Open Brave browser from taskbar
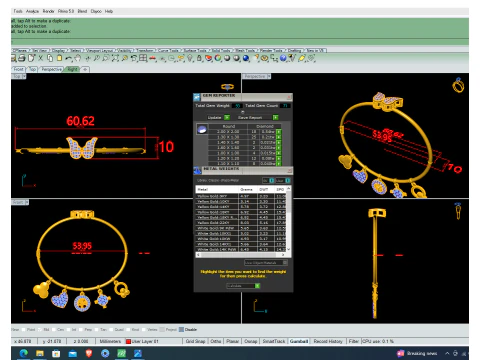Viewport: 480px width, 360px height. click(x=89, y=353)
